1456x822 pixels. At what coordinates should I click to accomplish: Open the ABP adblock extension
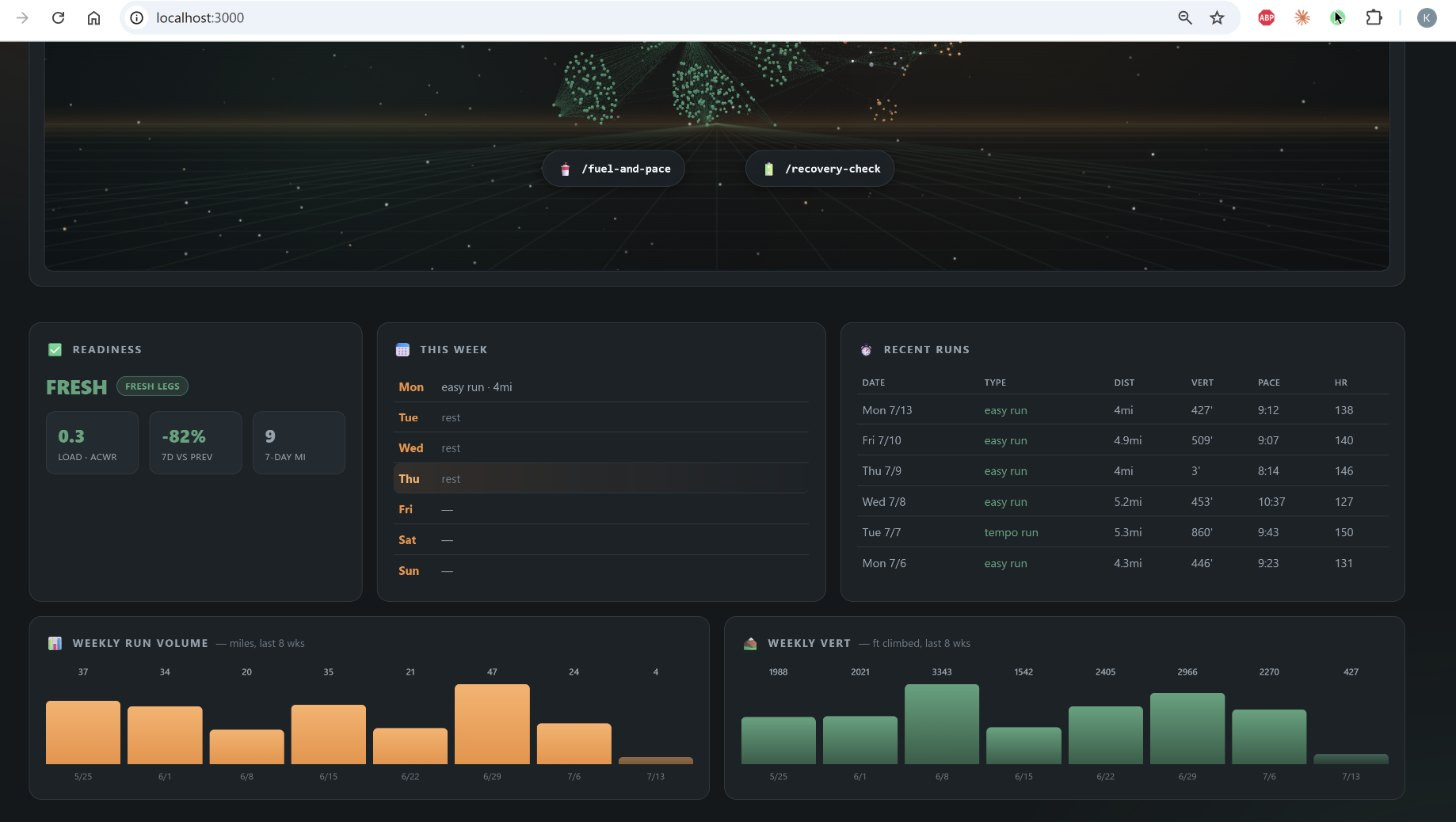1266,18
